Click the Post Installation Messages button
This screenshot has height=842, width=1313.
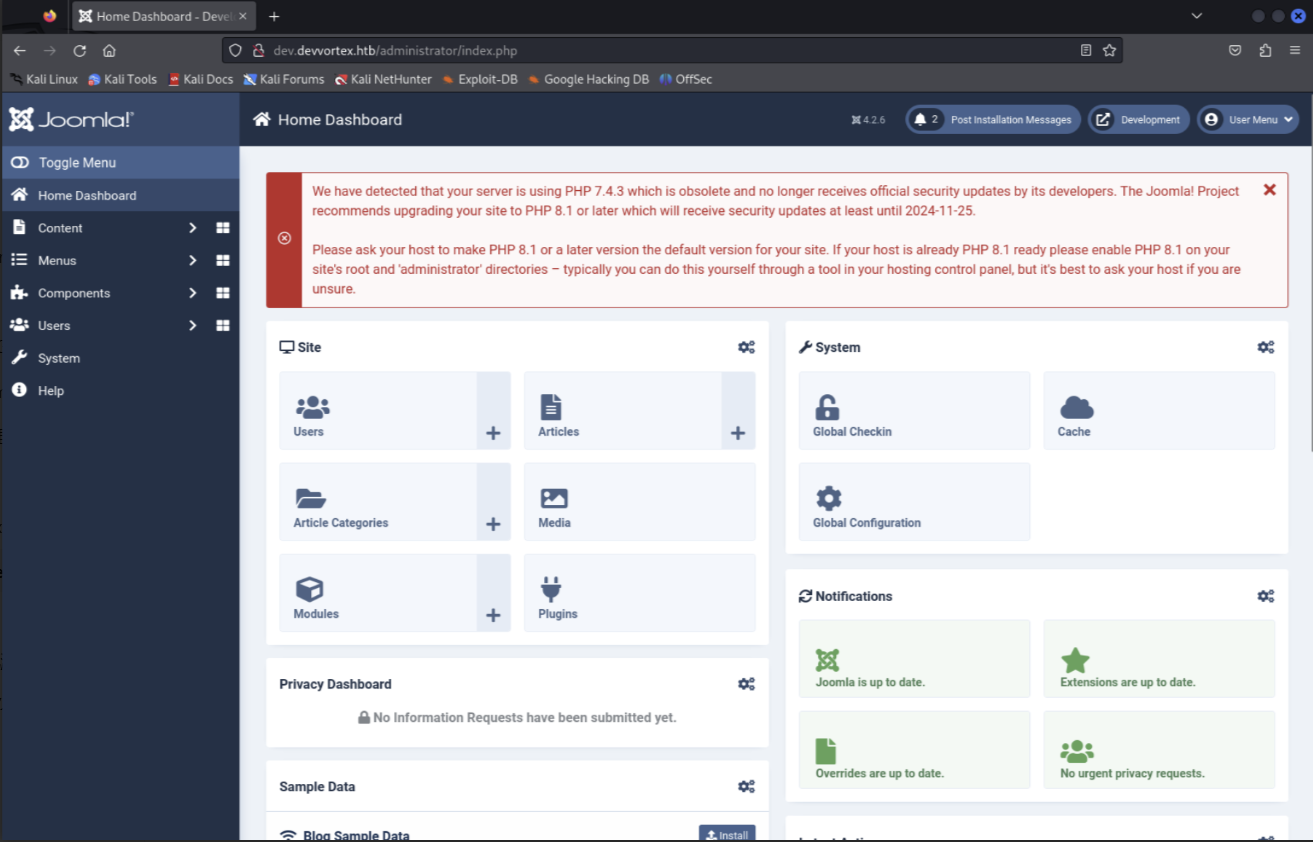(x=993, y=120)
